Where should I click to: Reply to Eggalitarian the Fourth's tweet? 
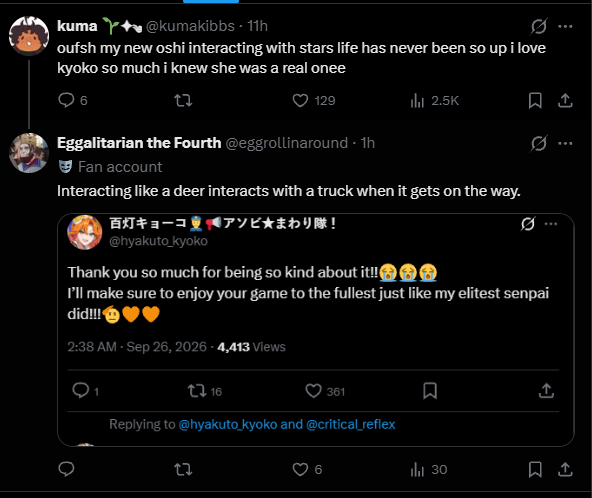(x=66, y=469)
